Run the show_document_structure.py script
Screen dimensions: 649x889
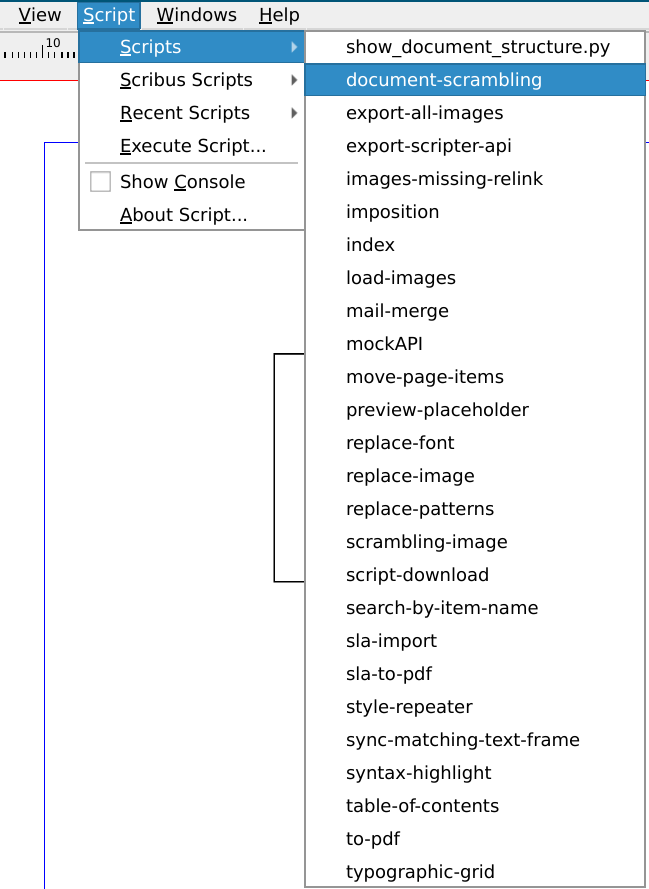tap(477, 47)
